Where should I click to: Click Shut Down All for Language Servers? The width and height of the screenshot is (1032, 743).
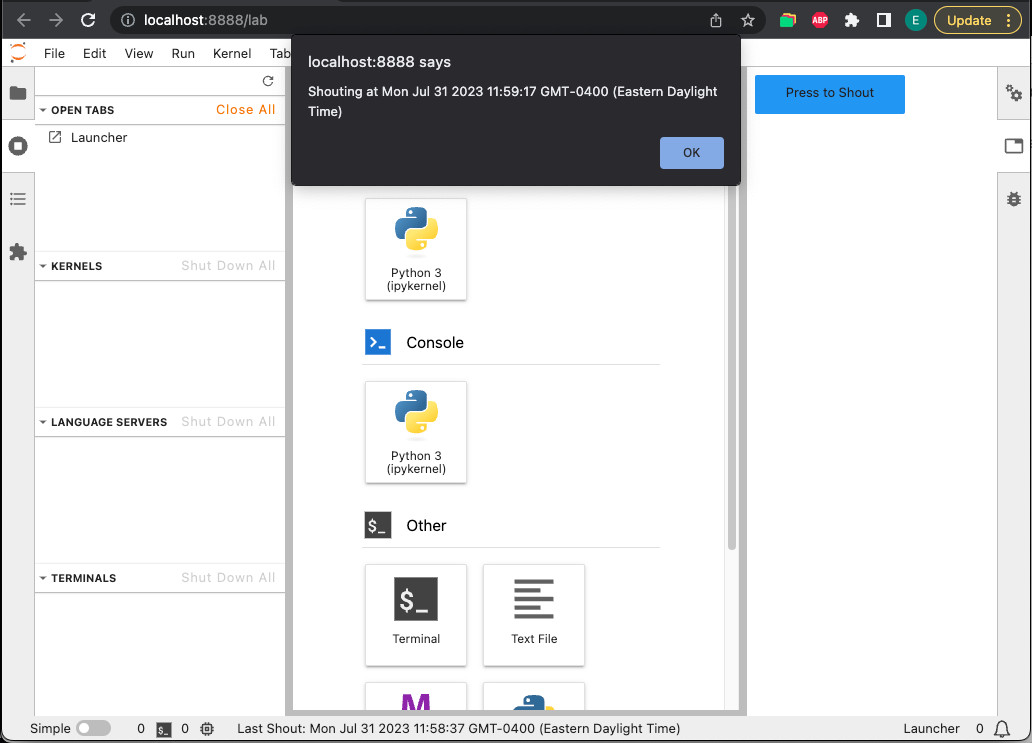[228, 422]
